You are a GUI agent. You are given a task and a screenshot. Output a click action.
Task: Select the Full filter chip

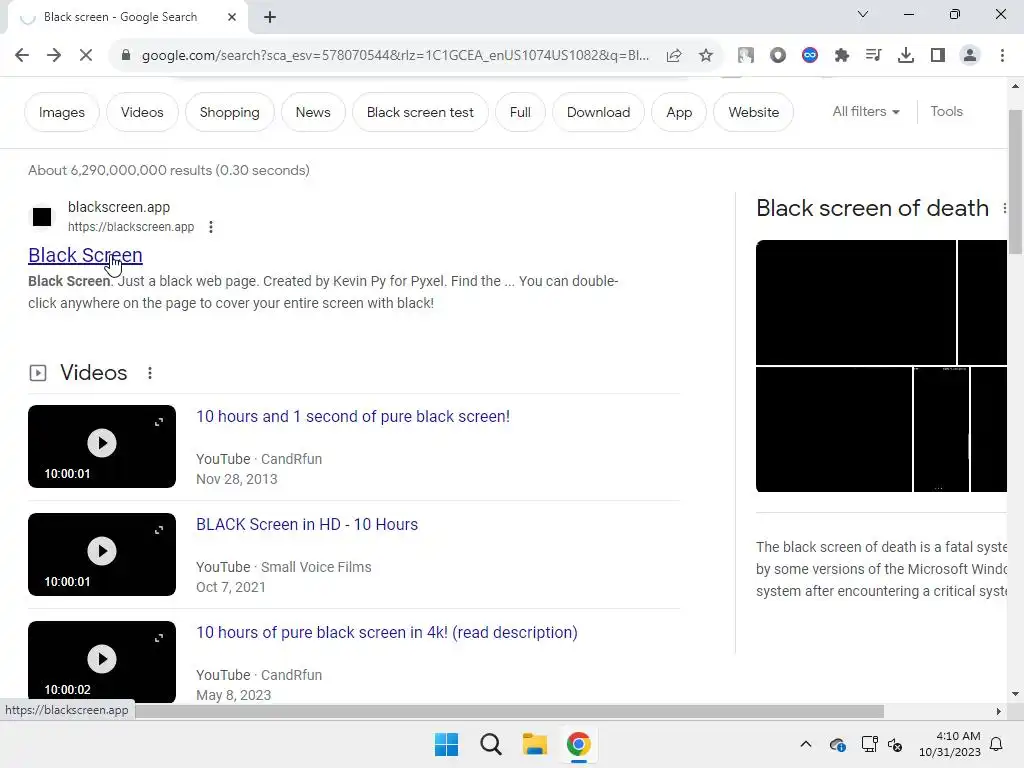coord(520,112)
